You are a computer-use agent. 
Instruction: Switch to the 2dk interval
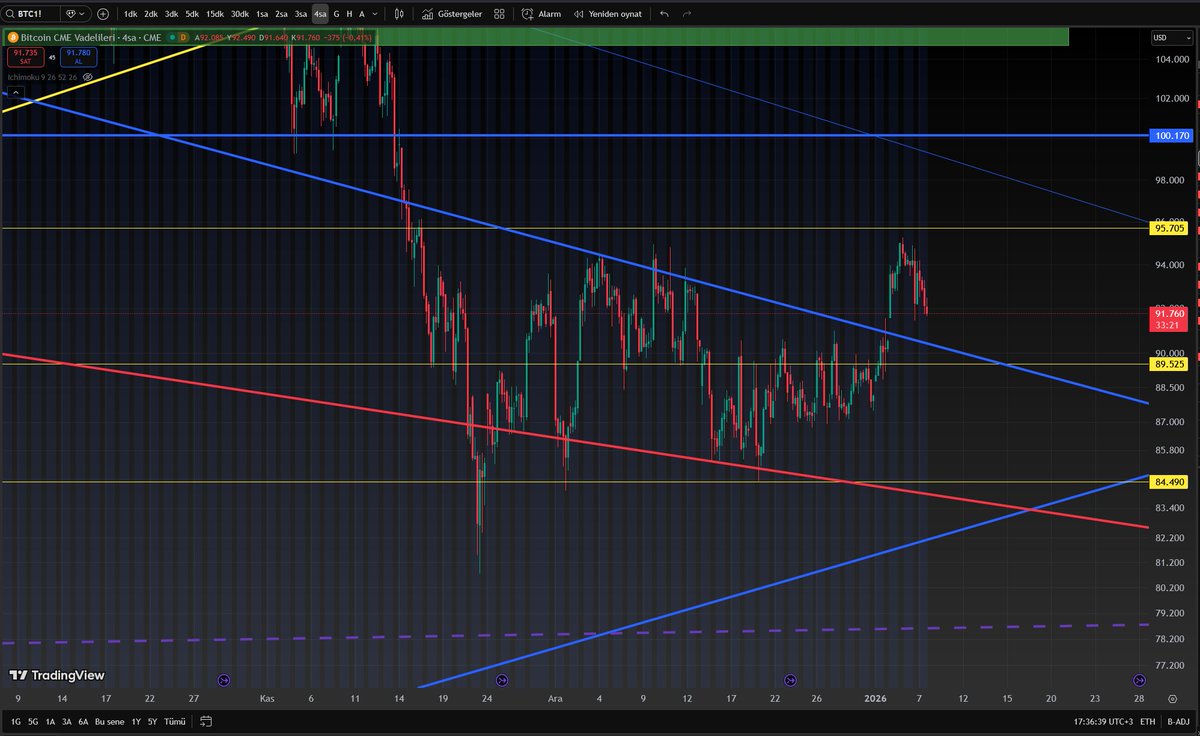click(x=150, y=14)
